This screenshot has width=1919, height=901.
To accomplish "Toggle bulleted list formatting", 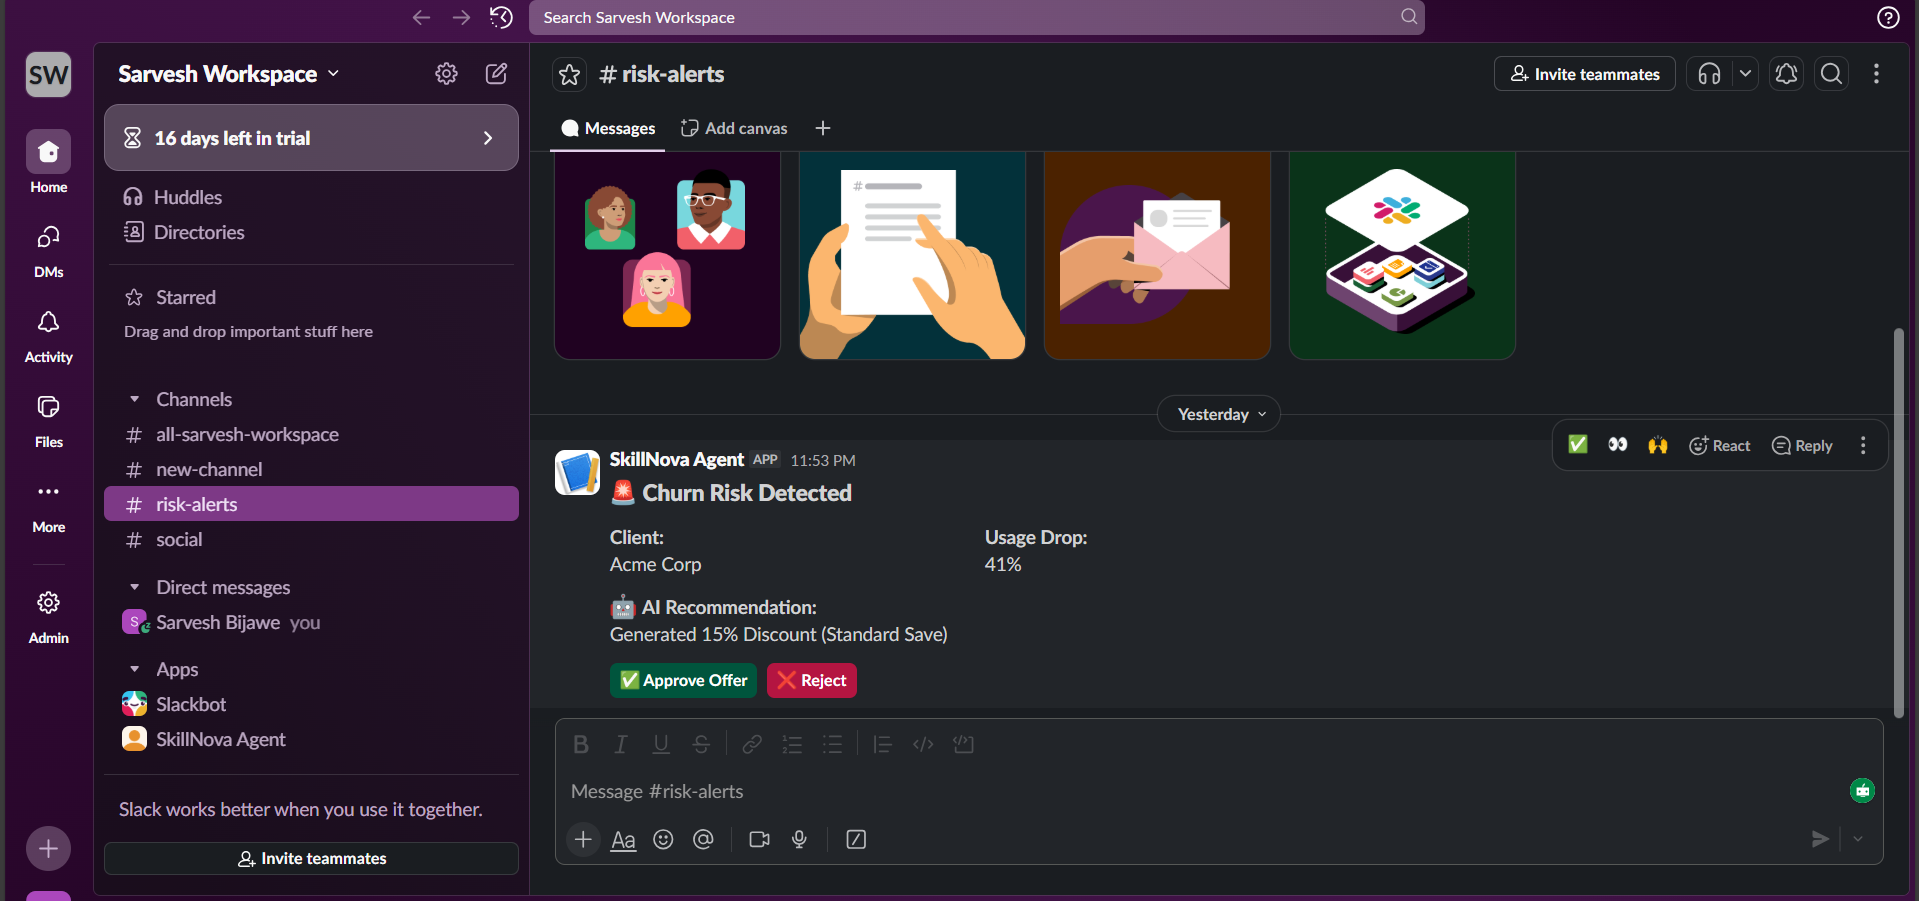I will tap(832, 744).
